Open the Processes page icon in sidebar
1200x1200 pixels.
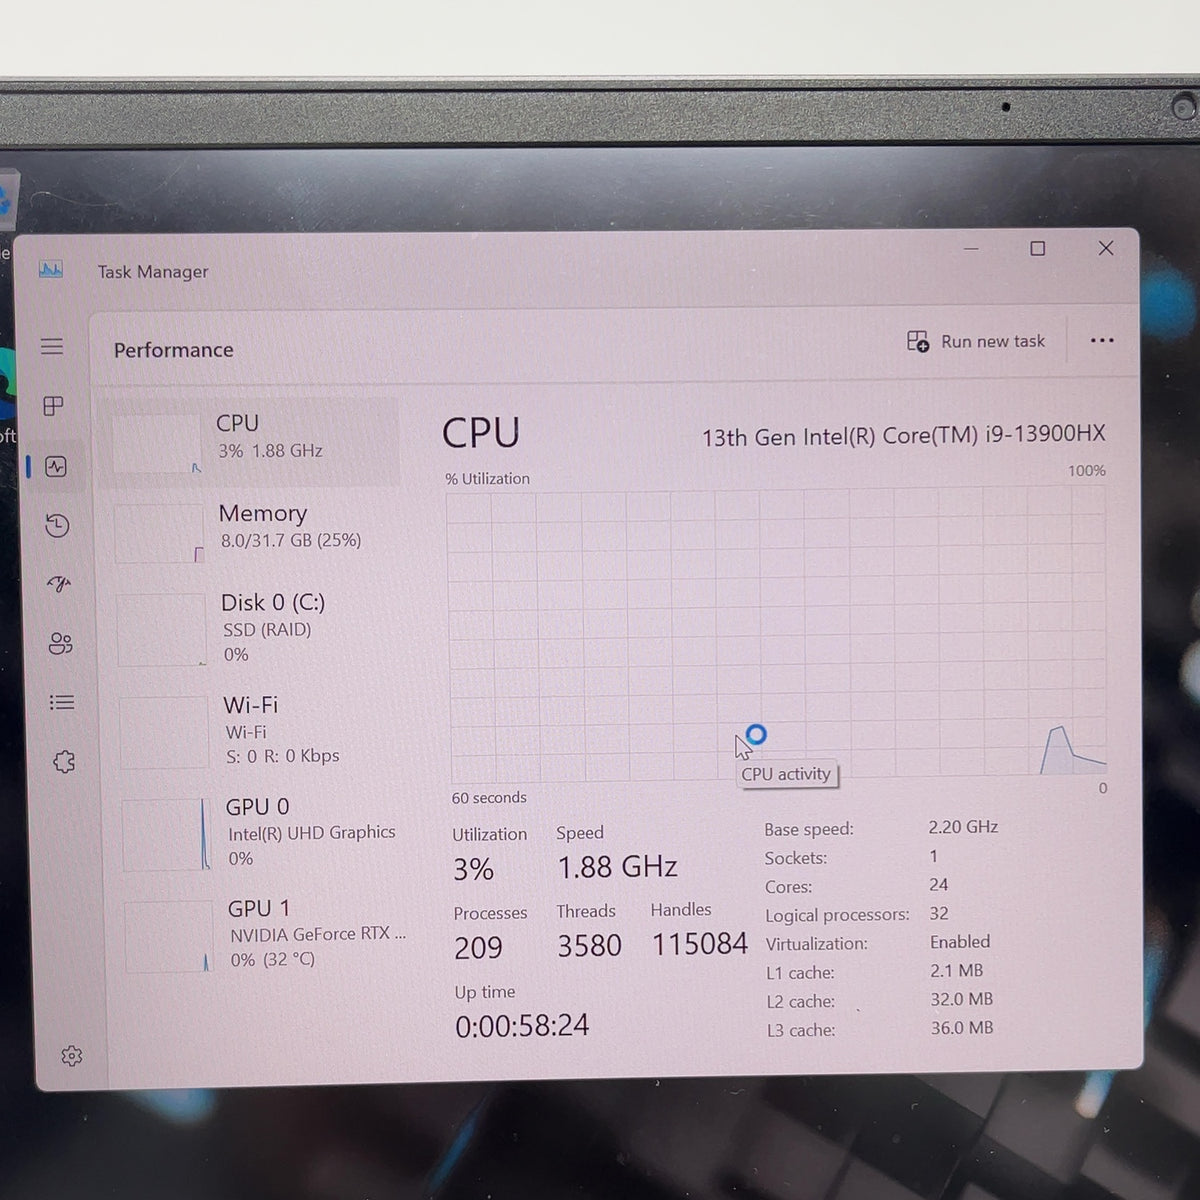pos(54,406)
